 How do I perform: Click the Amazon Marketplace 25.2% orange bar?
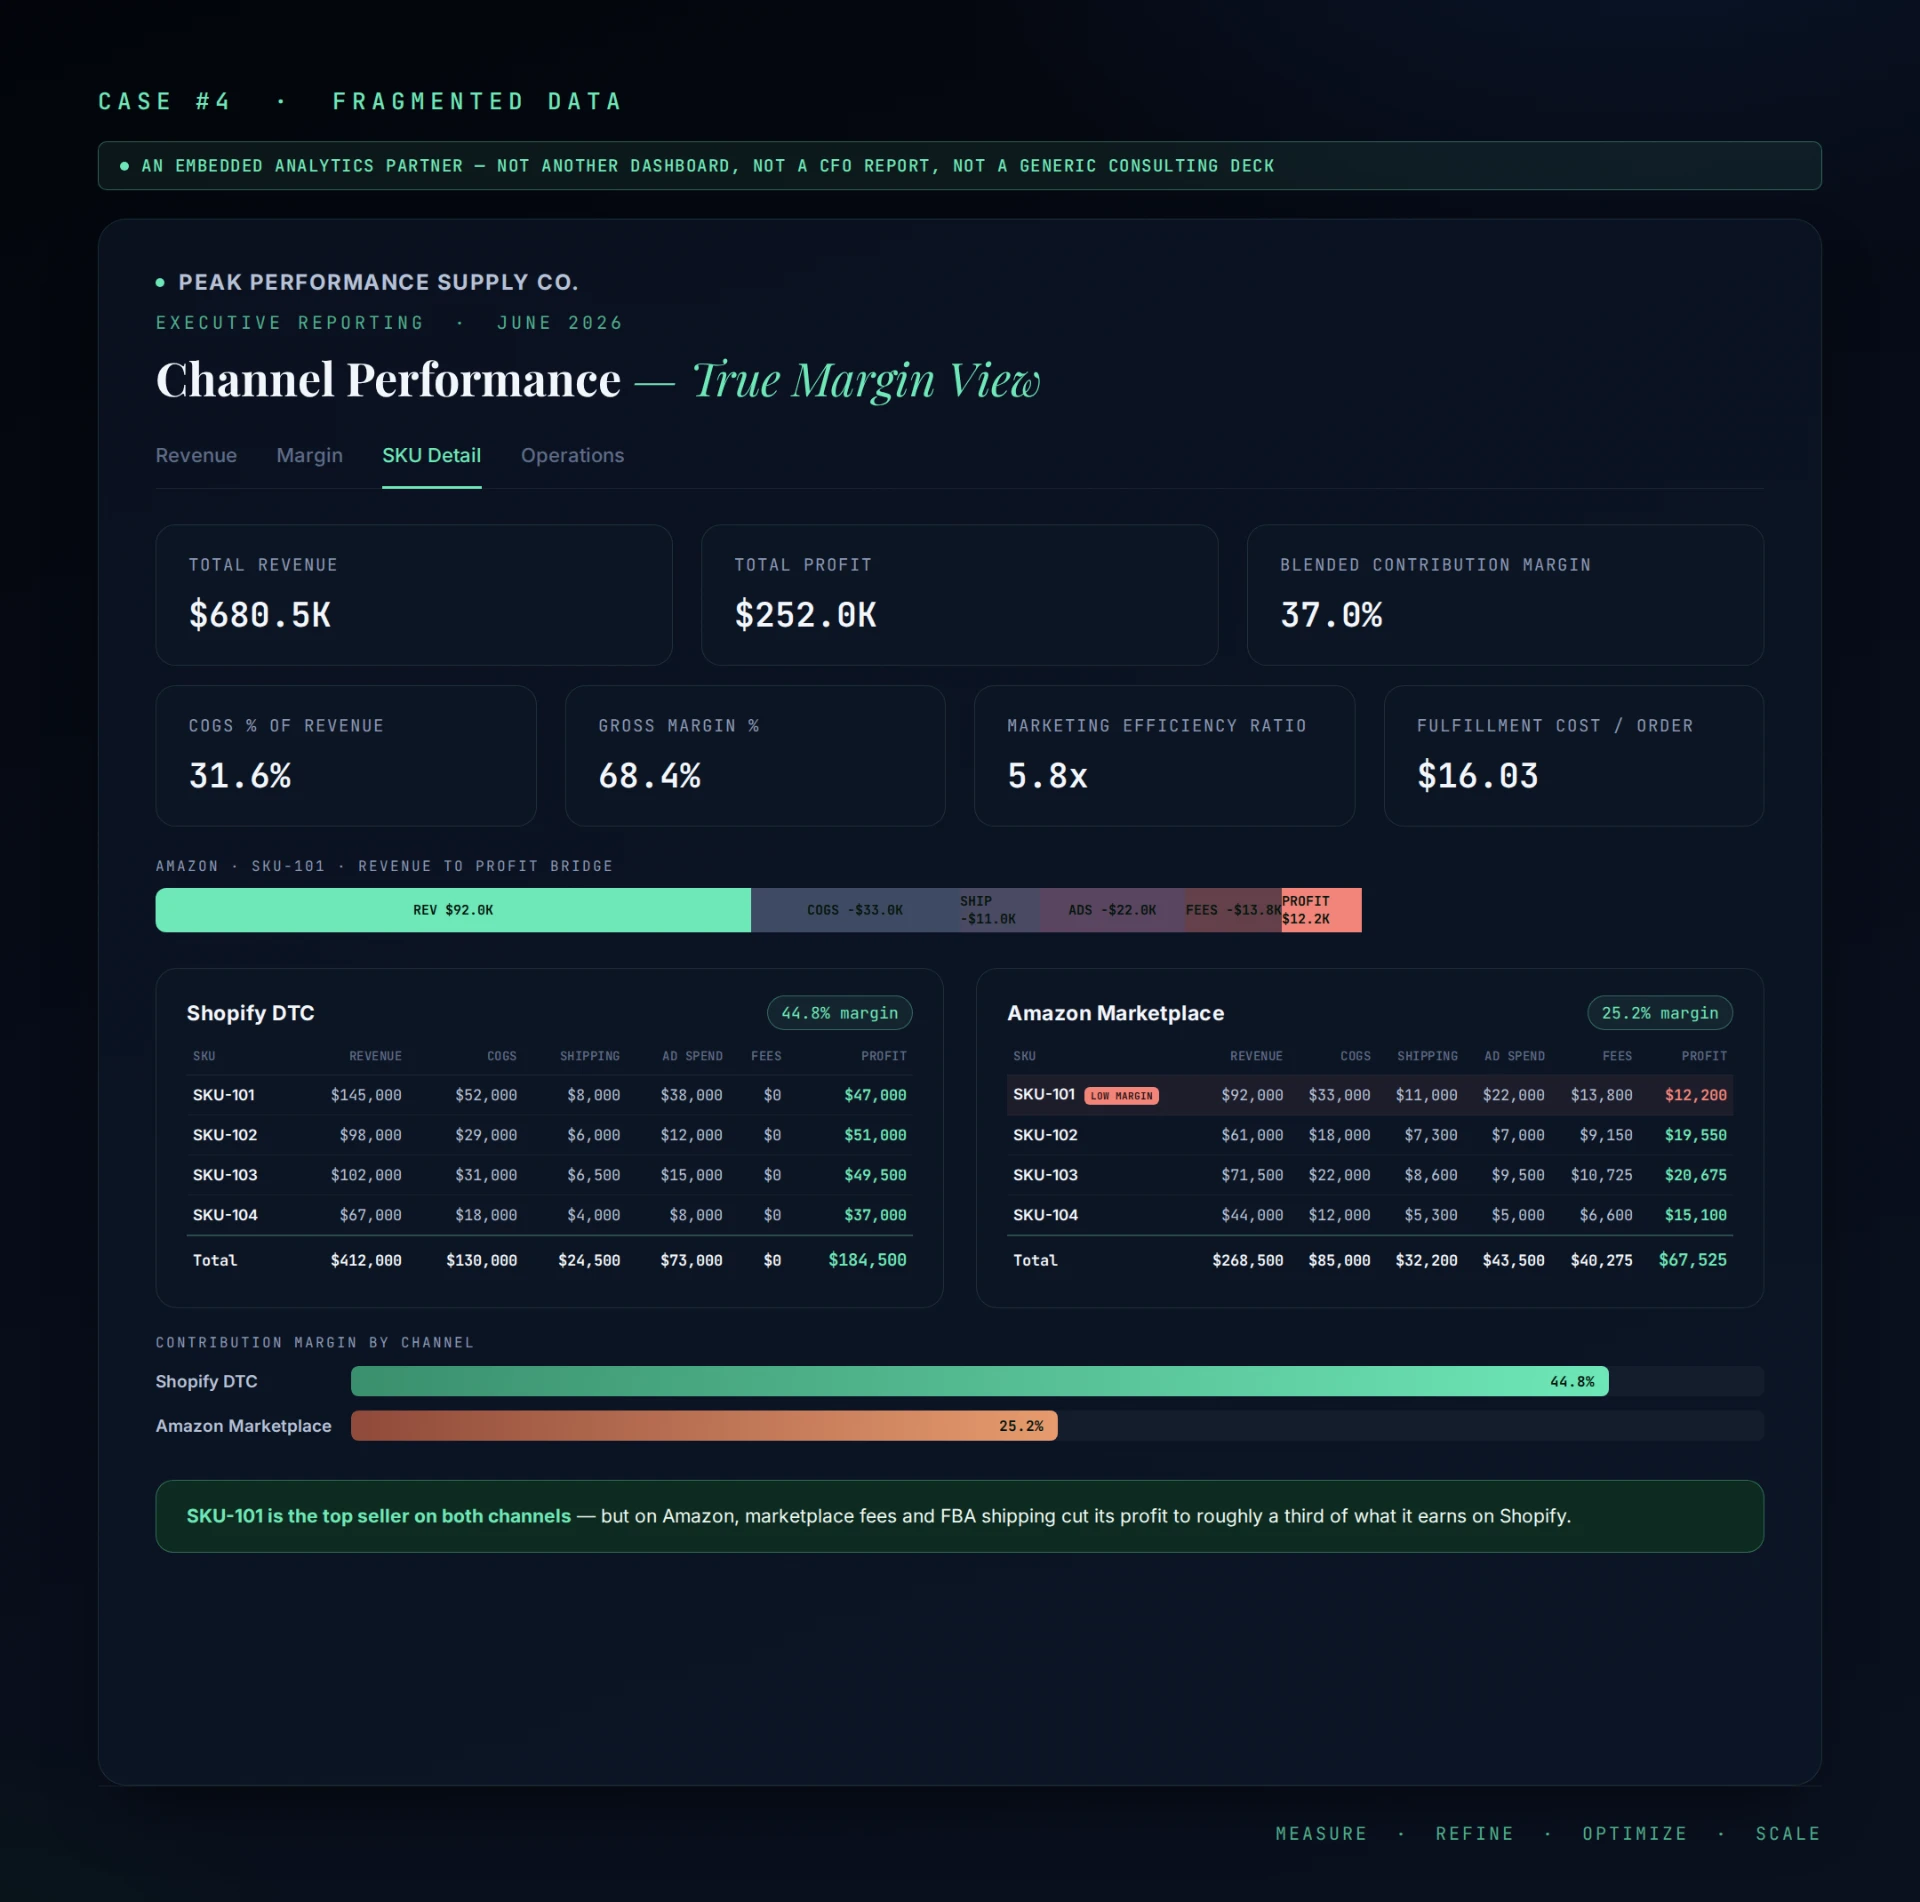pyautogui.click(x=704, y=1426)
